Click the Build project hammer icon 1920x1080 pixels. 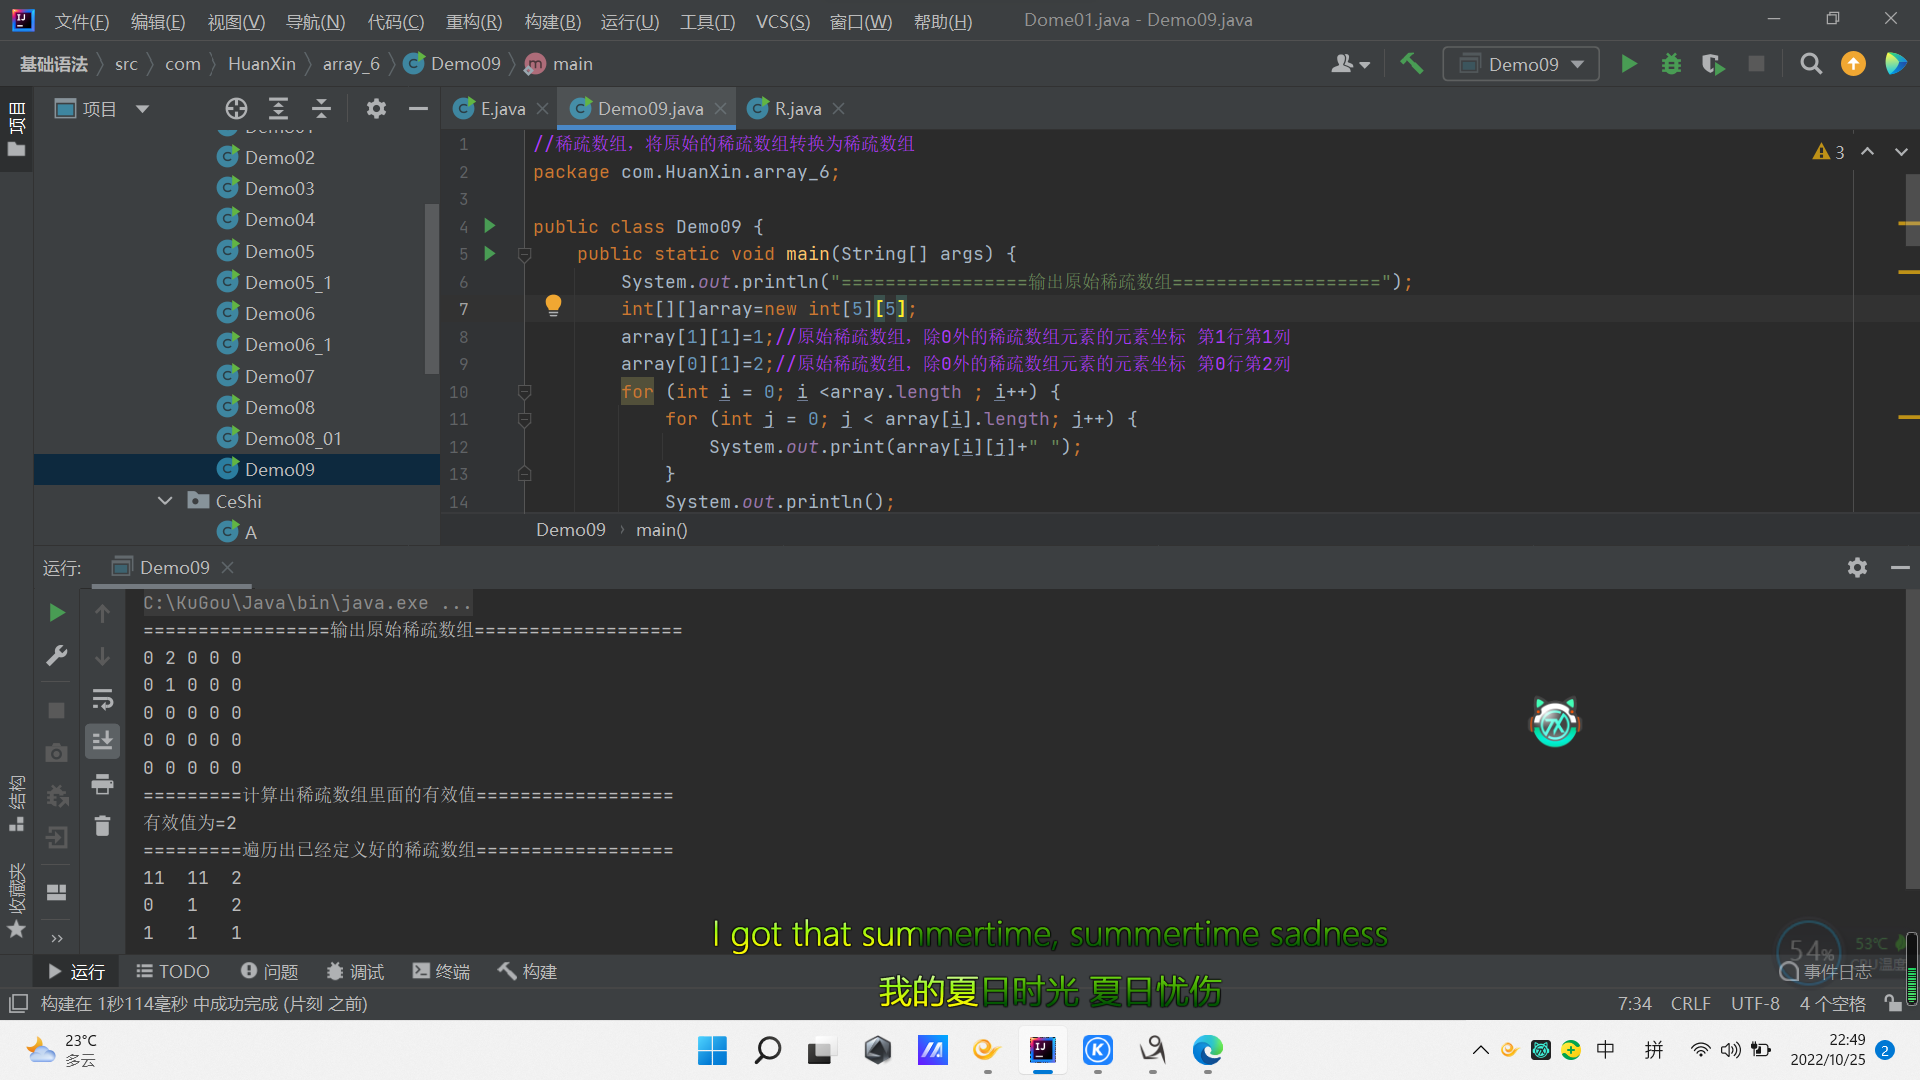coord(1411,64)
